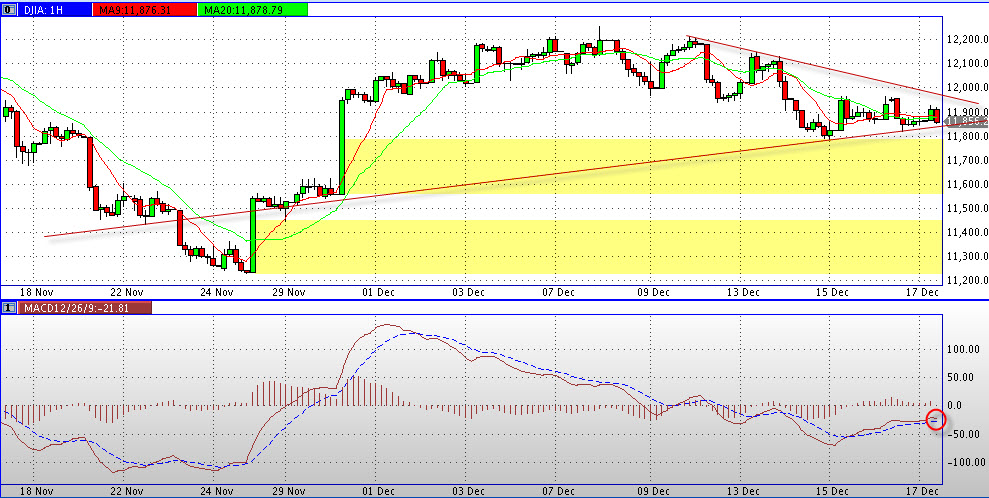Click 22 Nov on the price chart date axis

pos(125,292)
